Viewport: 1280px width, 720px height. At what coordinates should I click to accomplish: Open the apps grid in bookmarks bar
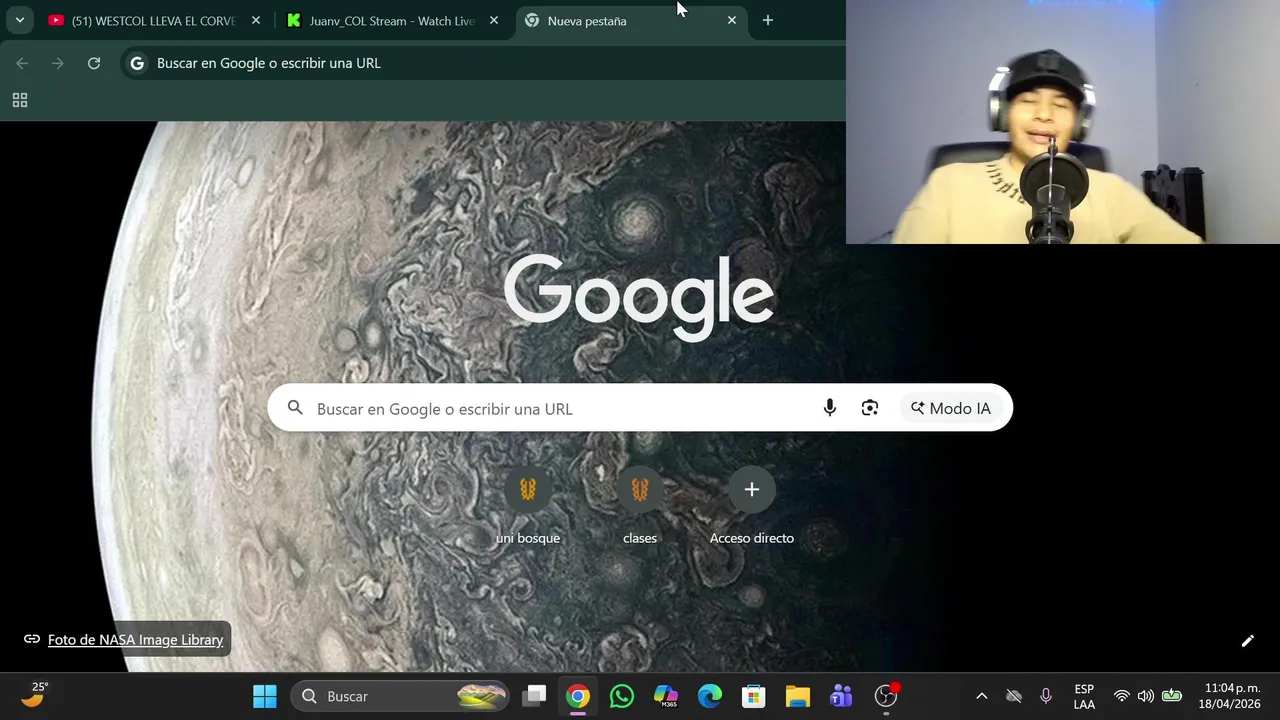pos(19,100)
